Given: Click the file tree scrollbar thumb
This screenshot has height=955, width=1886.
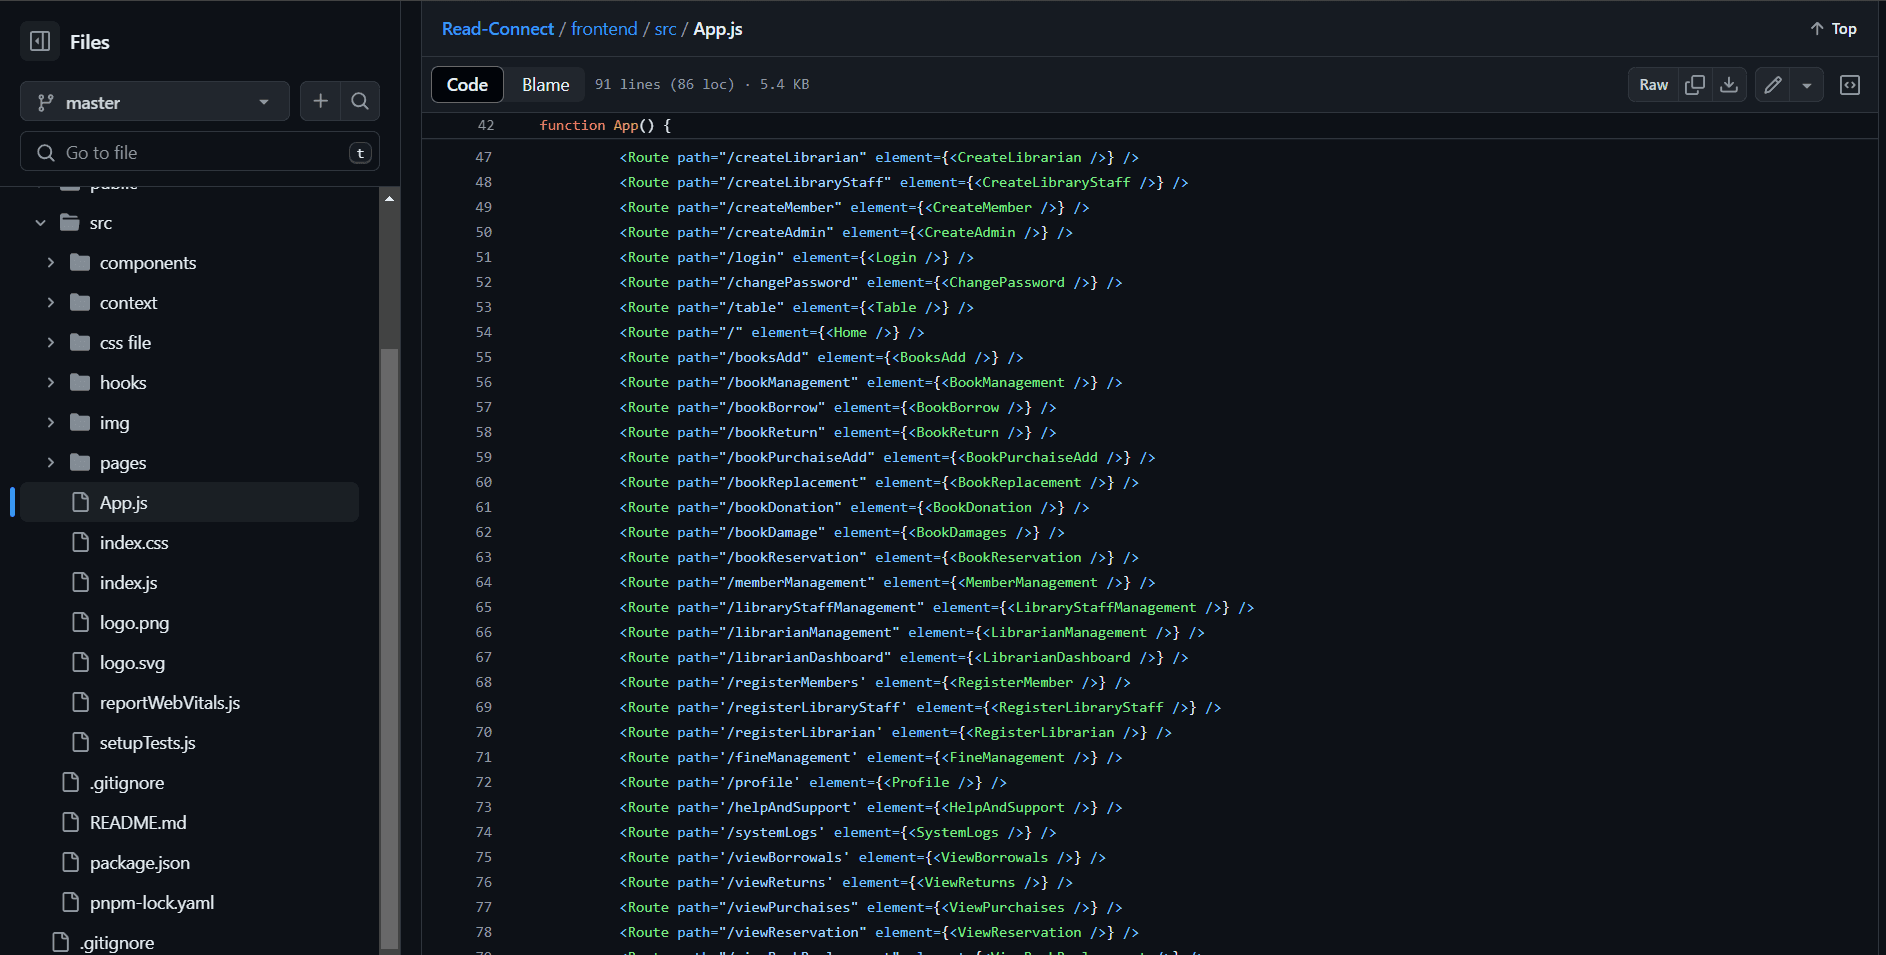Looking at the screenshot, I should pos(389,647).
